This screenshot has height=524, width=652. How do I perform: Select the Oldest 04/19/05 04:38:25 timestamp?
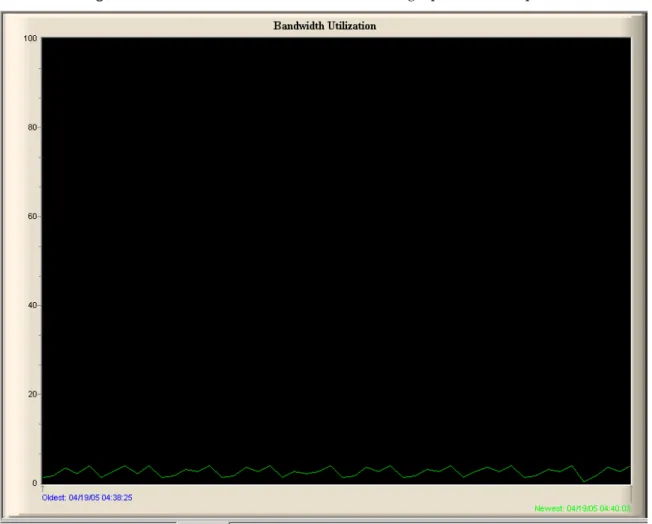(87, 497)
